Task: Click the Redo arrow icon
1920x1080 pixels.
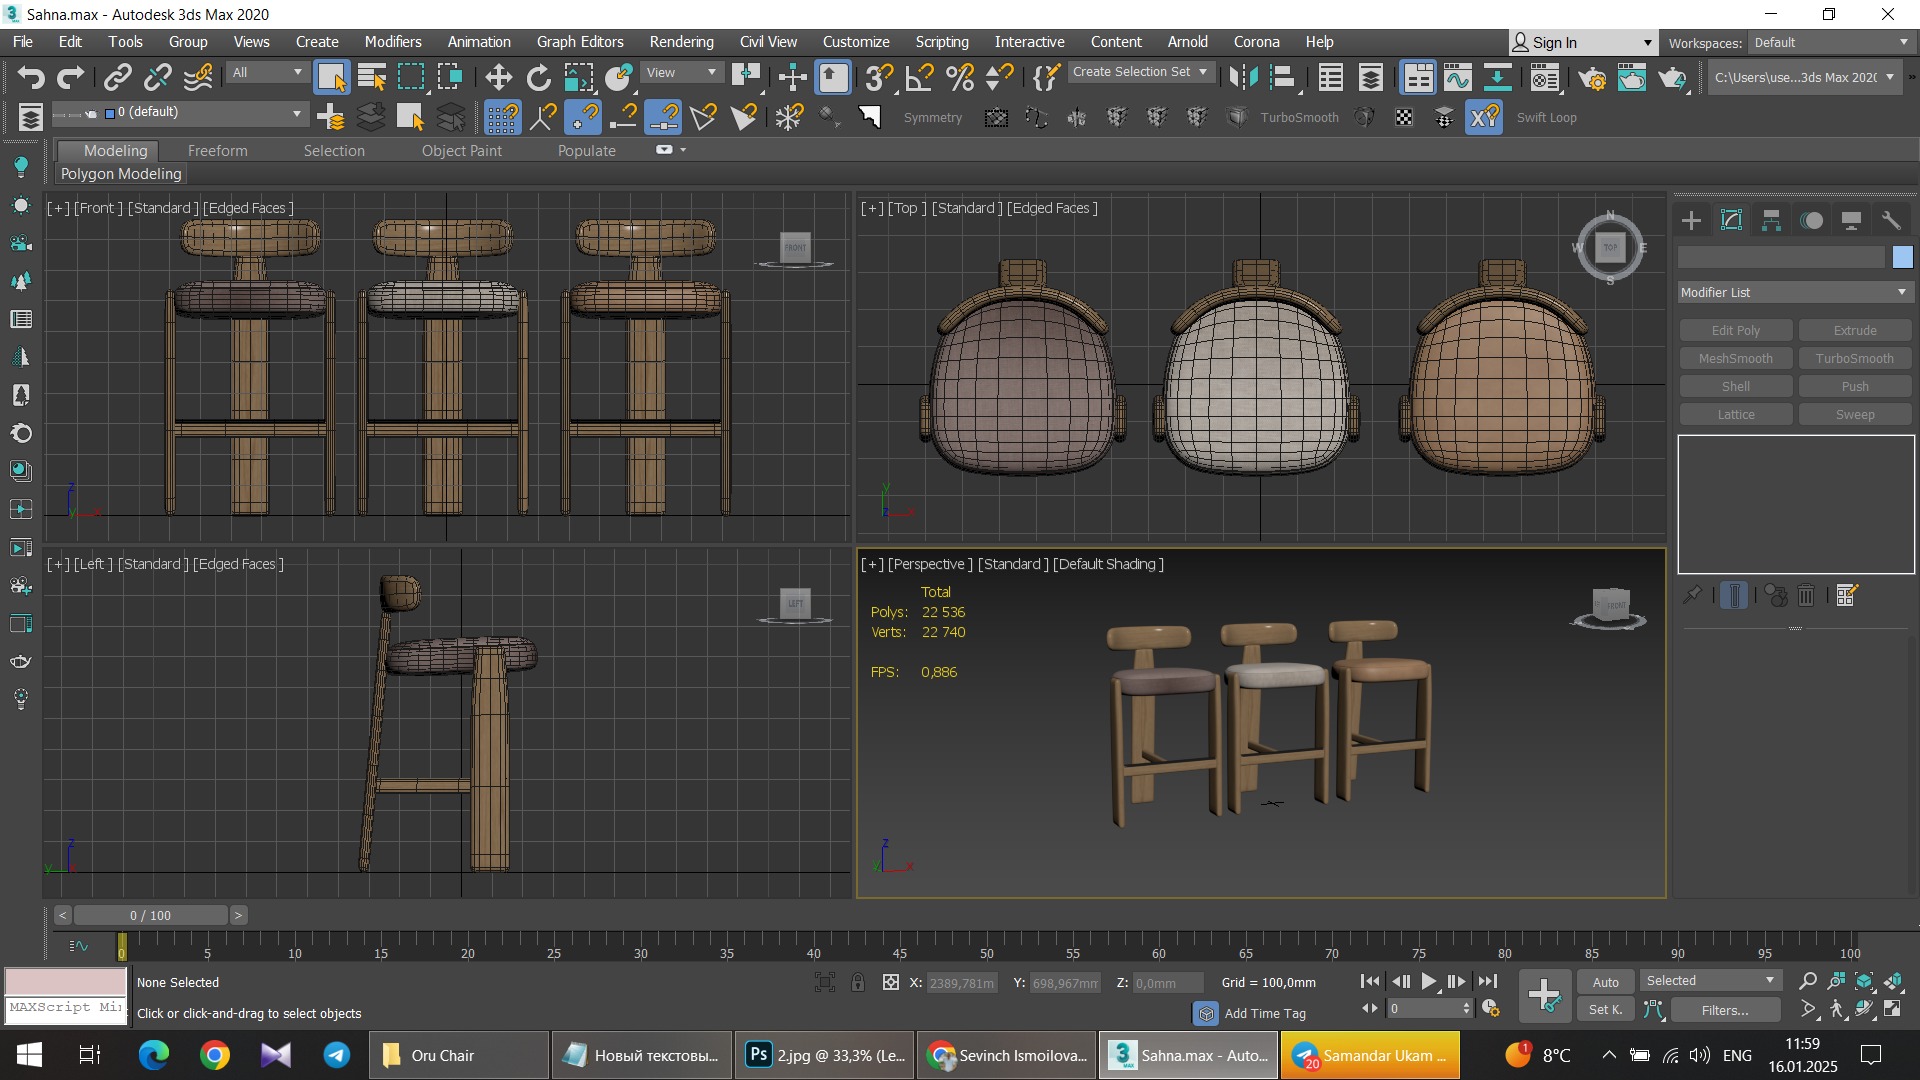Action: click(x=70, y=77)
